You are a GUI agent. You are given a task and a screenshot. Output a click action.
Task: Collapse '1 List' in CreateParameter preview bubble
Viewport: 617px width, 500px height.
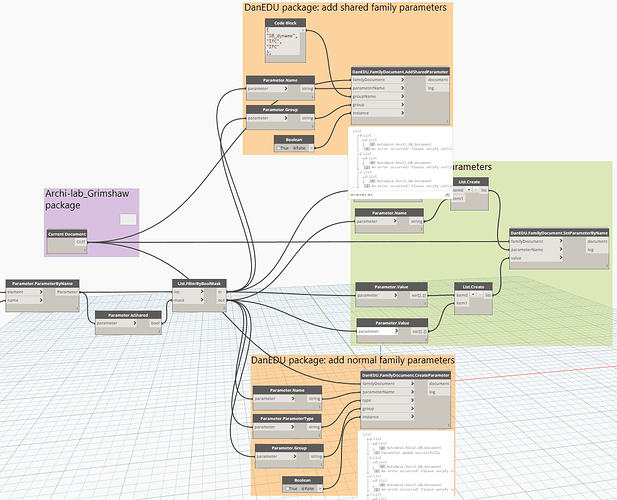370,458
